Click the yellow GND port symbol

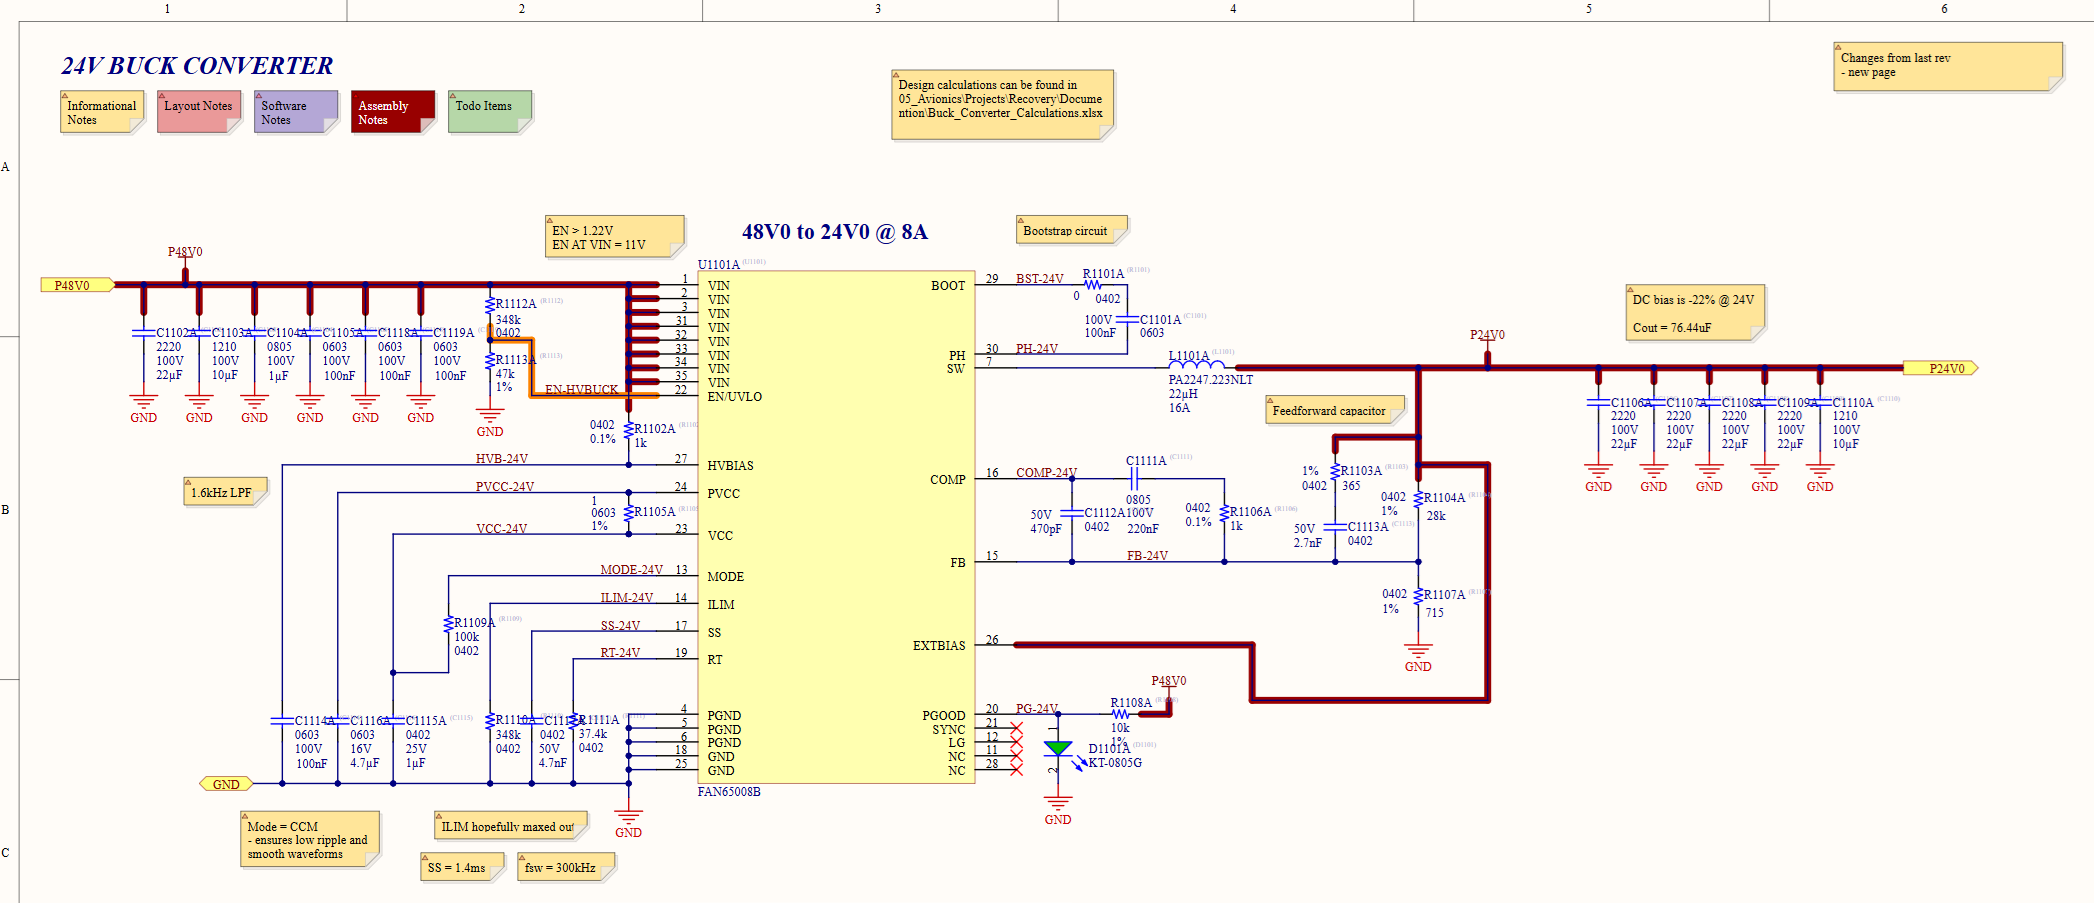[226, 784]
